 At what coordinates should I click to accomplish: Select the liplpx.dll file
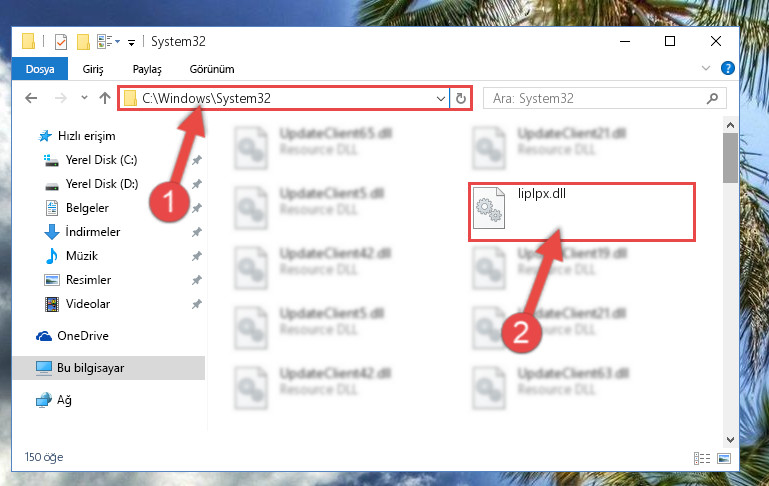tap(582, 212)
